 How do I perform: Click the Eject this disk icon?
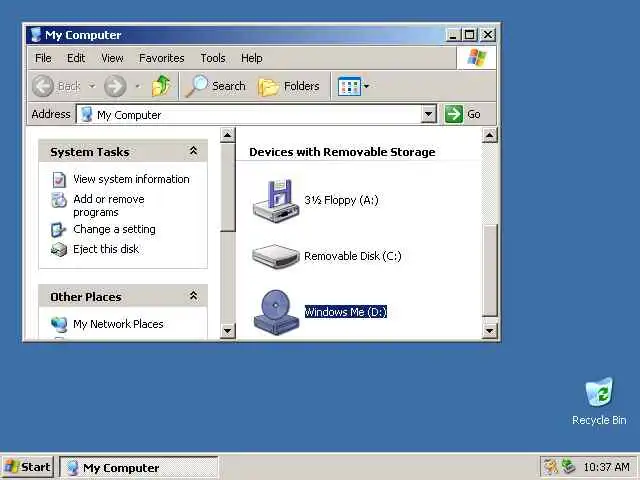[x=59, y=249]
